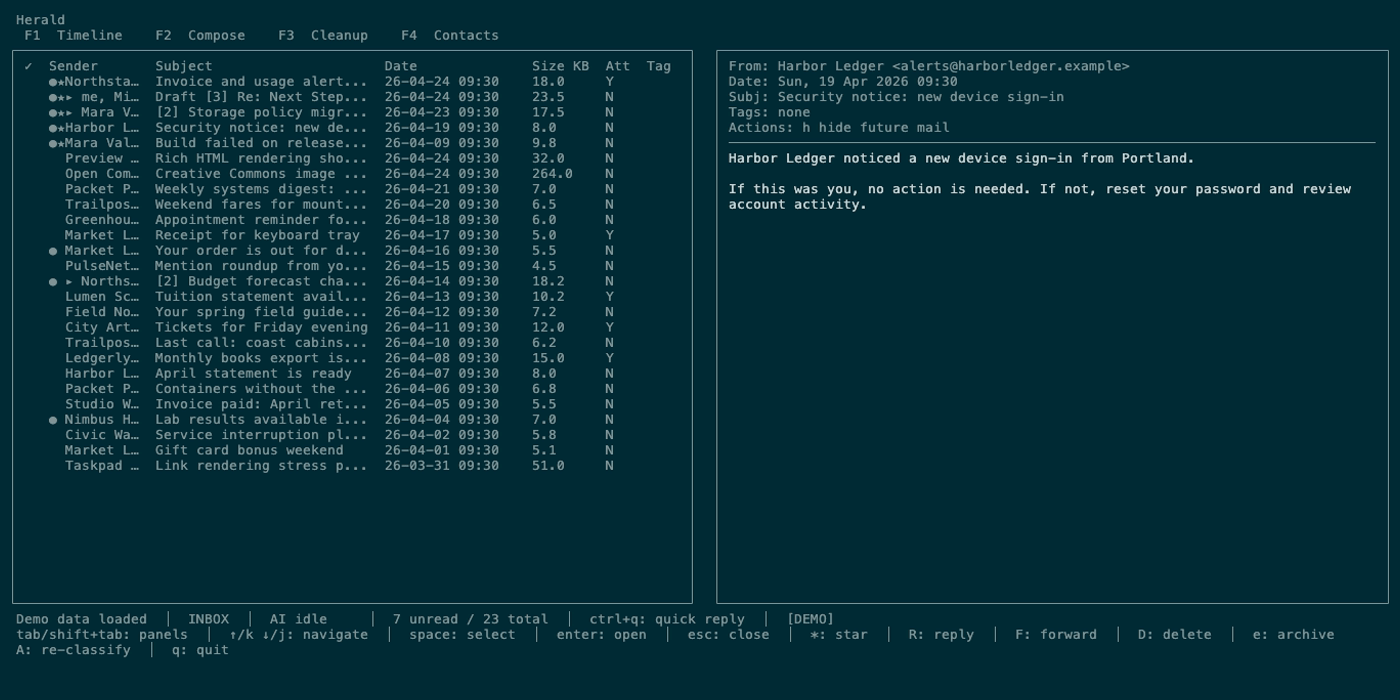Expand thread arrow on Draft [3] Re: Next Step row
The height and width of the screenshot is (700, 1400).
tap(69, 97)
